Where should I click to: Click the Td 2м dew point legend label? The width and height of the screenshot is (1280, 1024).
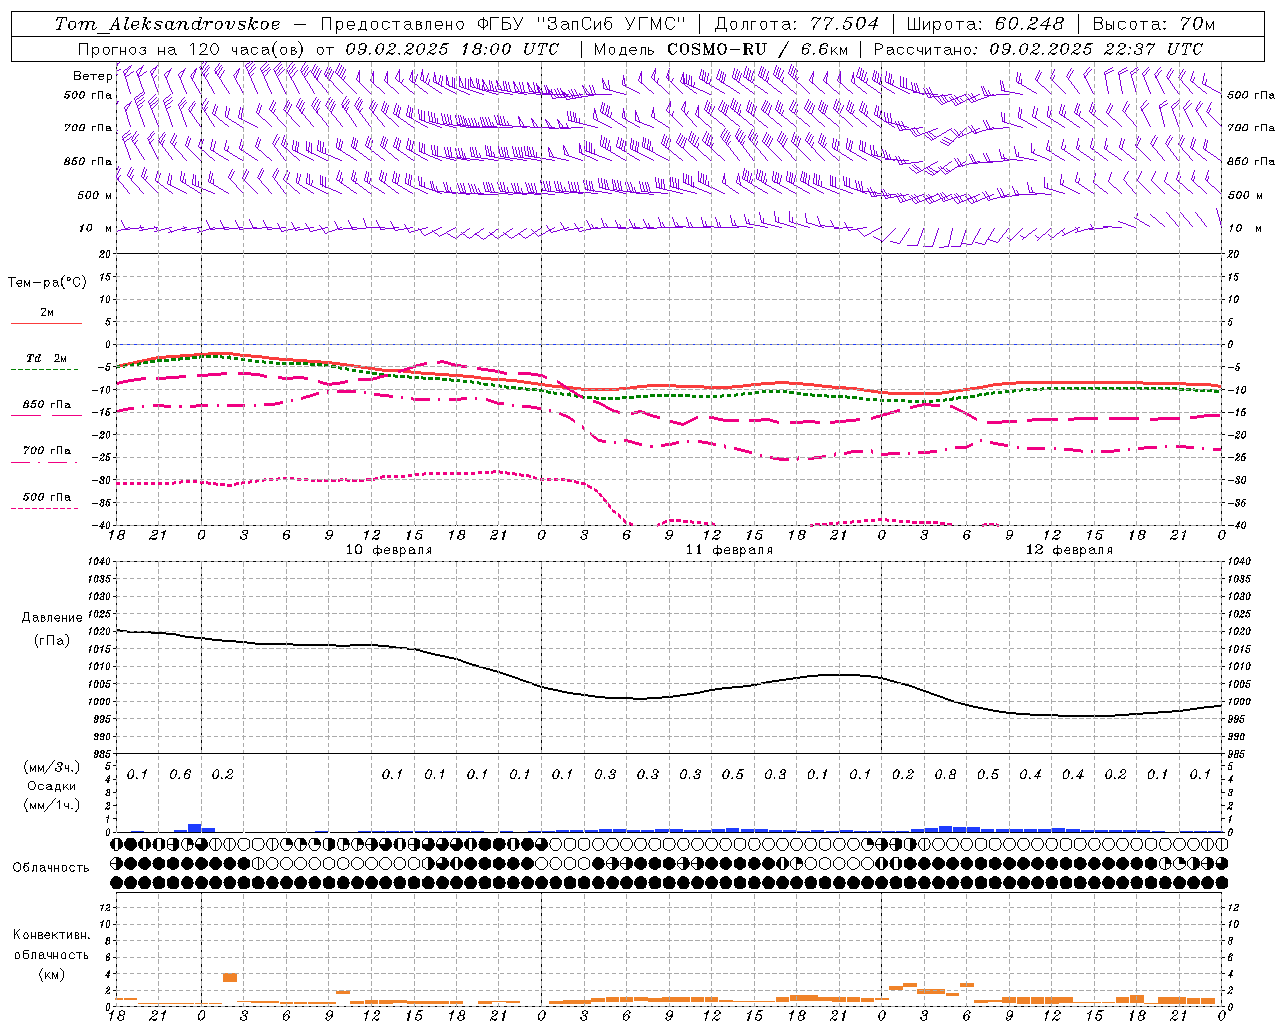(47, 358)
